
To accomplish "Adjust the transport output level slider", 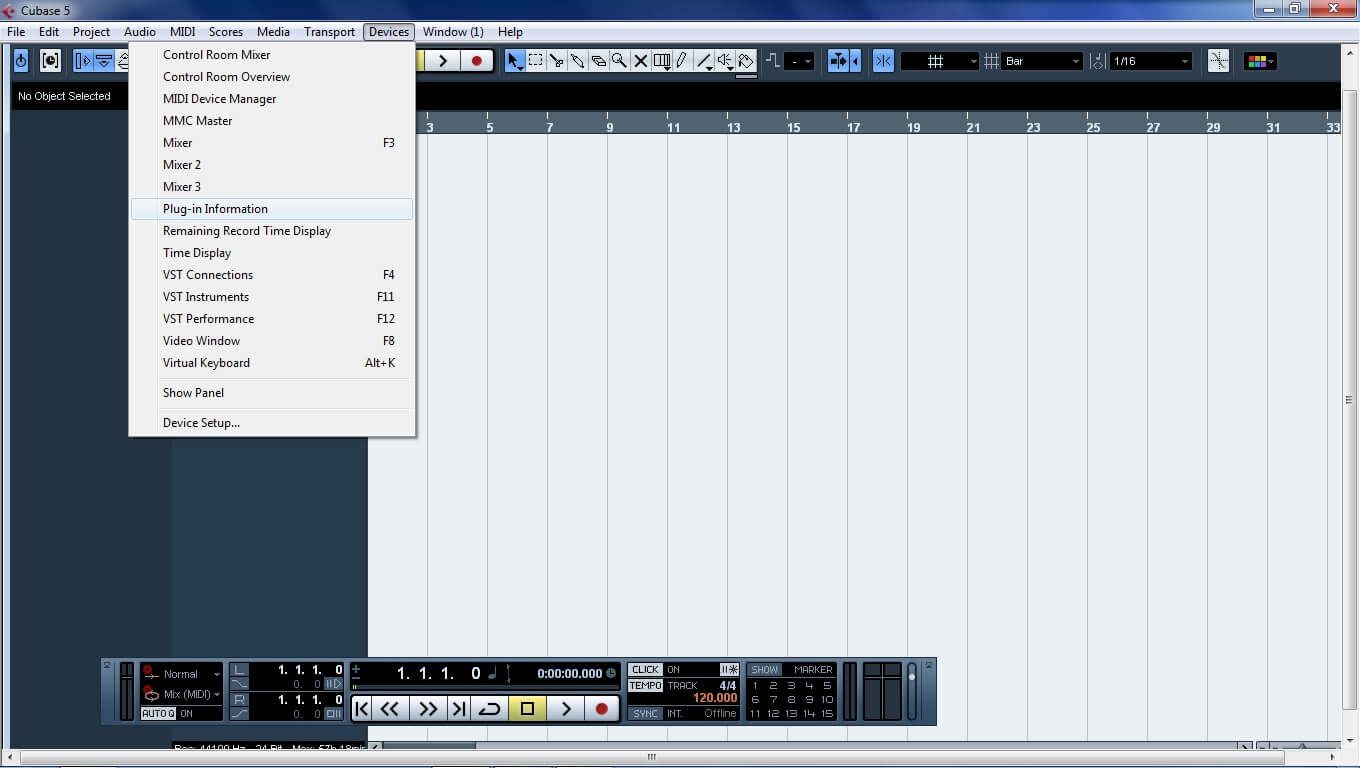I will click(x=911, y=690).
